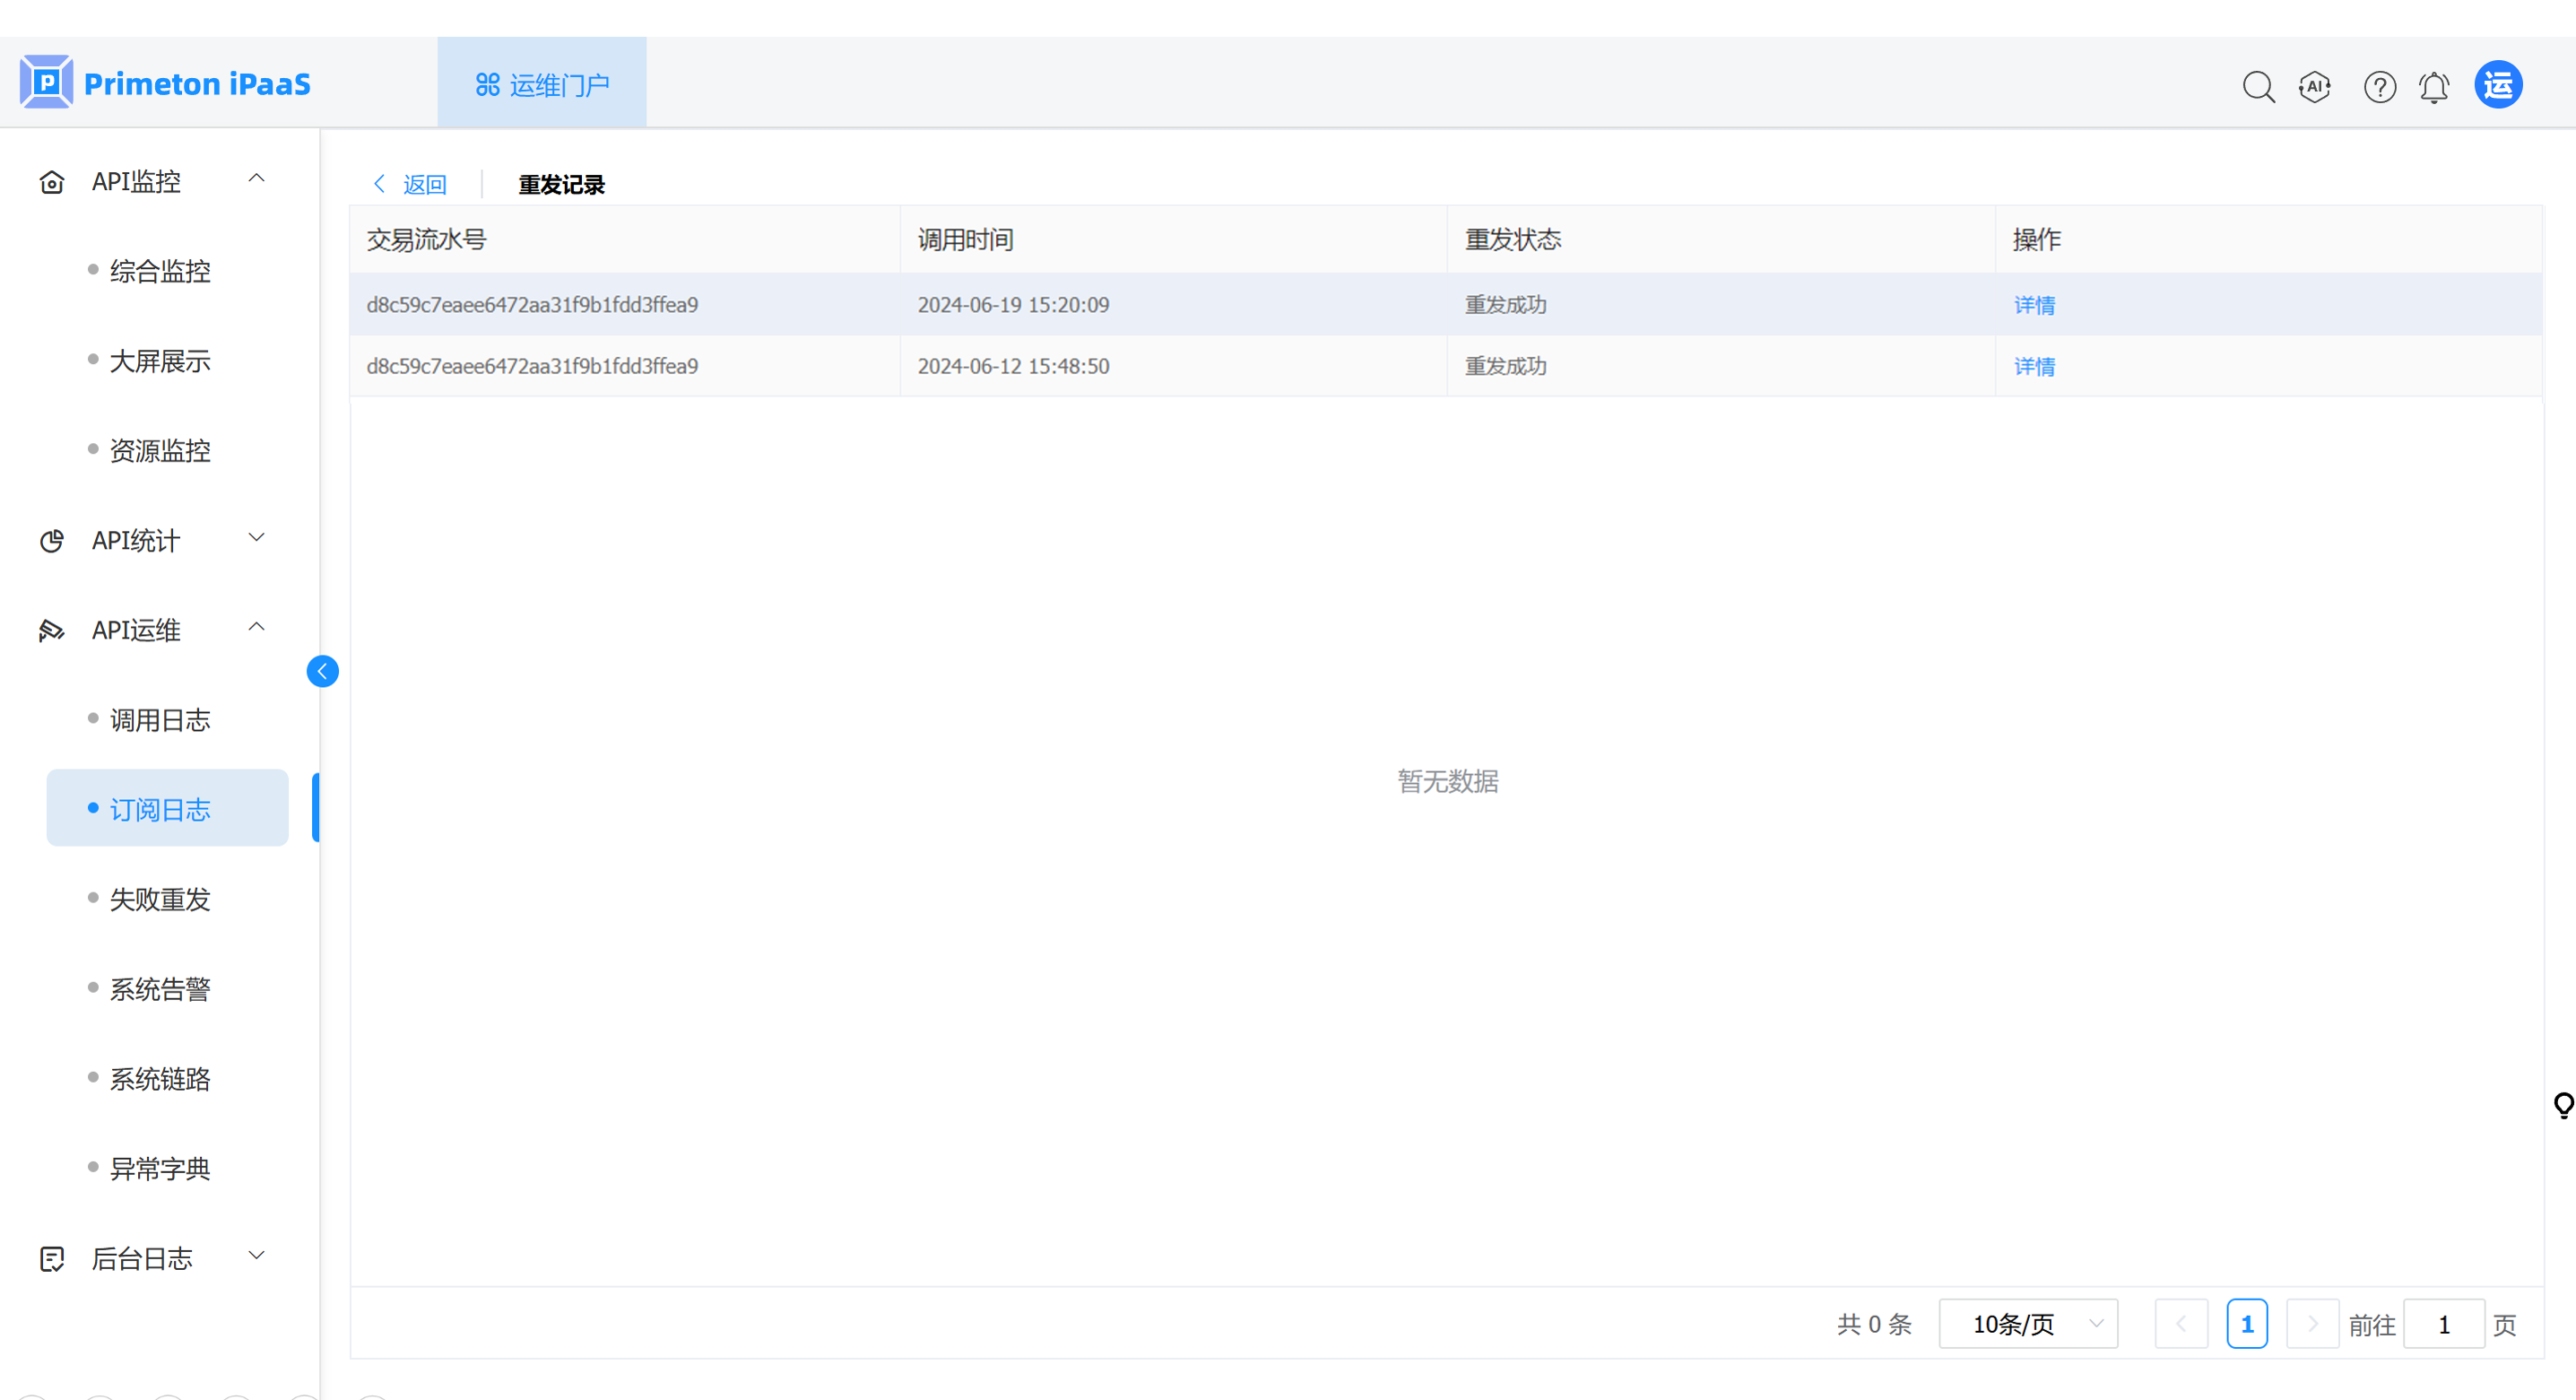Focus the 前往 page number input

pyautogui.click(x=2443, y=1324)
